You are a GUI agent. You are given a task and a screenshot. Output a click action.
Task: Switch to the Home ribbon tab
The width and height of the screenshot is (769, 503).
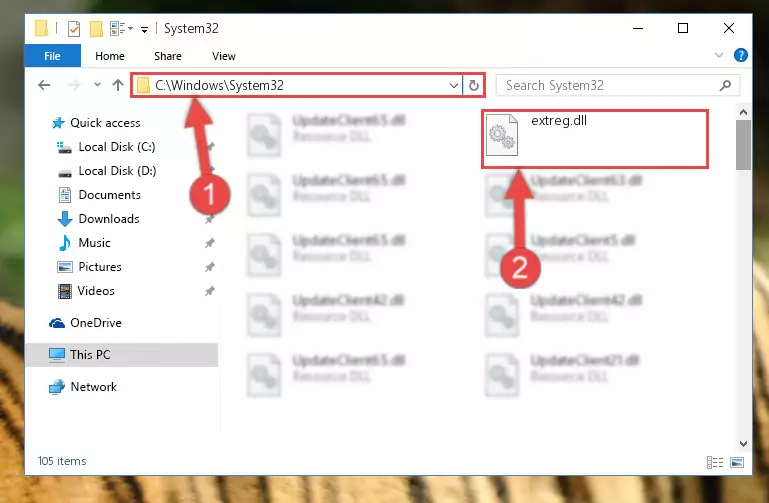pyautogui.click(x=110, y=56)
